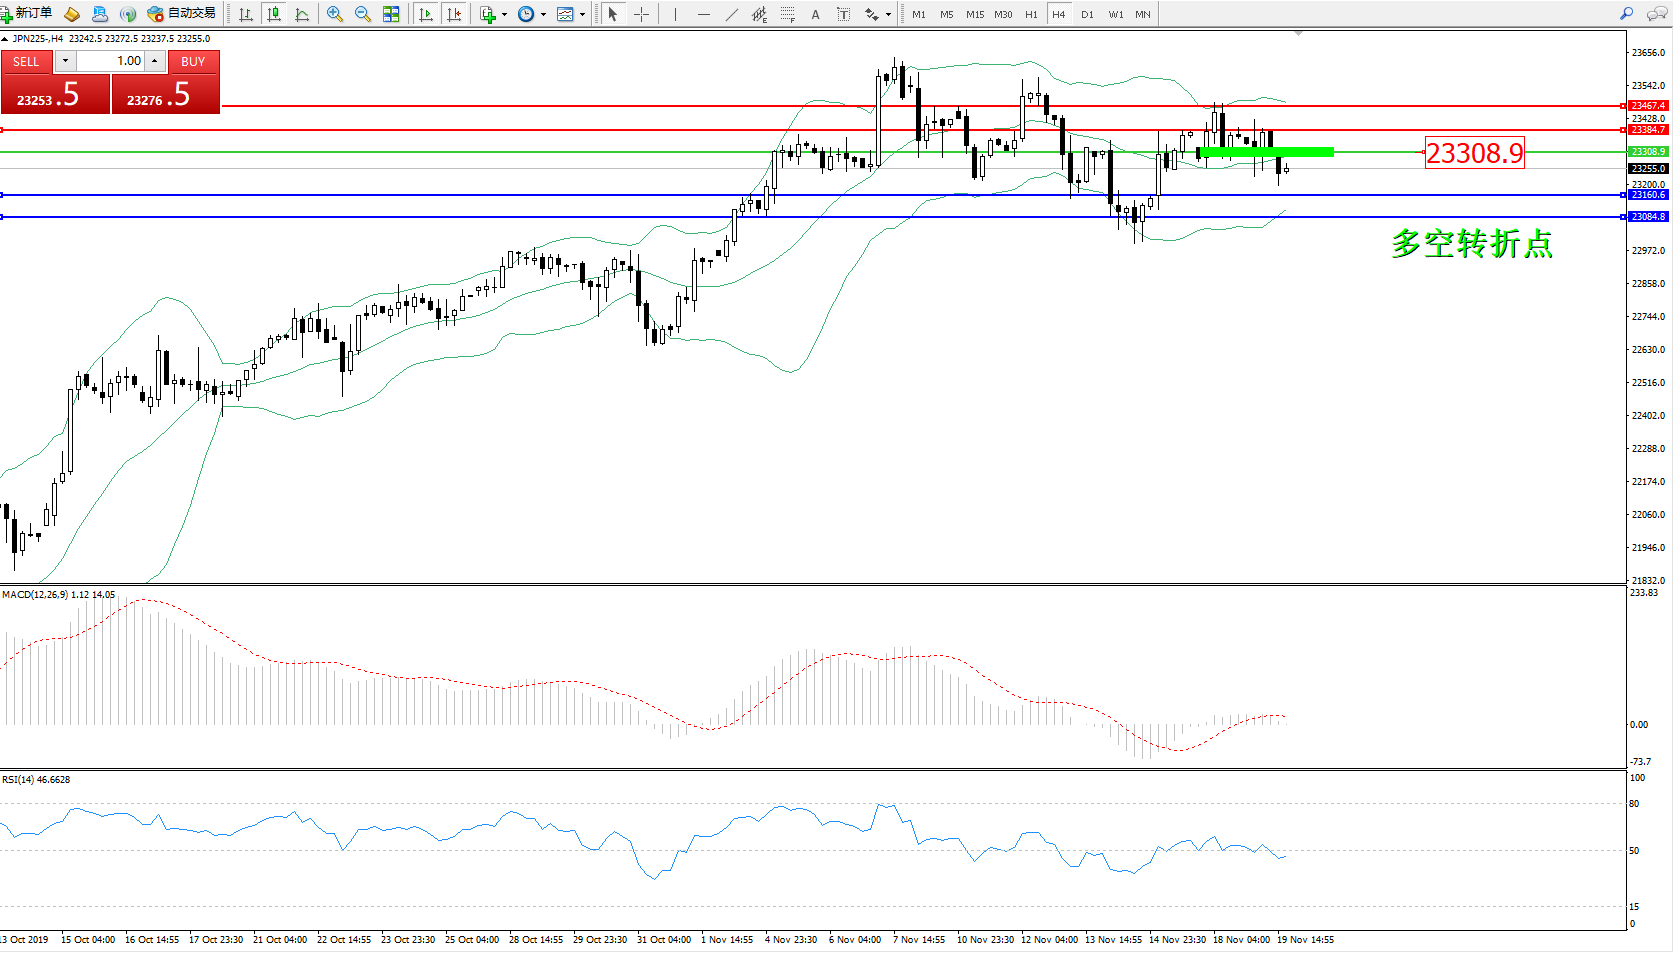This screenshot has width=1673, height=953.
Task: Click the zoom out magnifier icon
Action: (x=363, y=14)
